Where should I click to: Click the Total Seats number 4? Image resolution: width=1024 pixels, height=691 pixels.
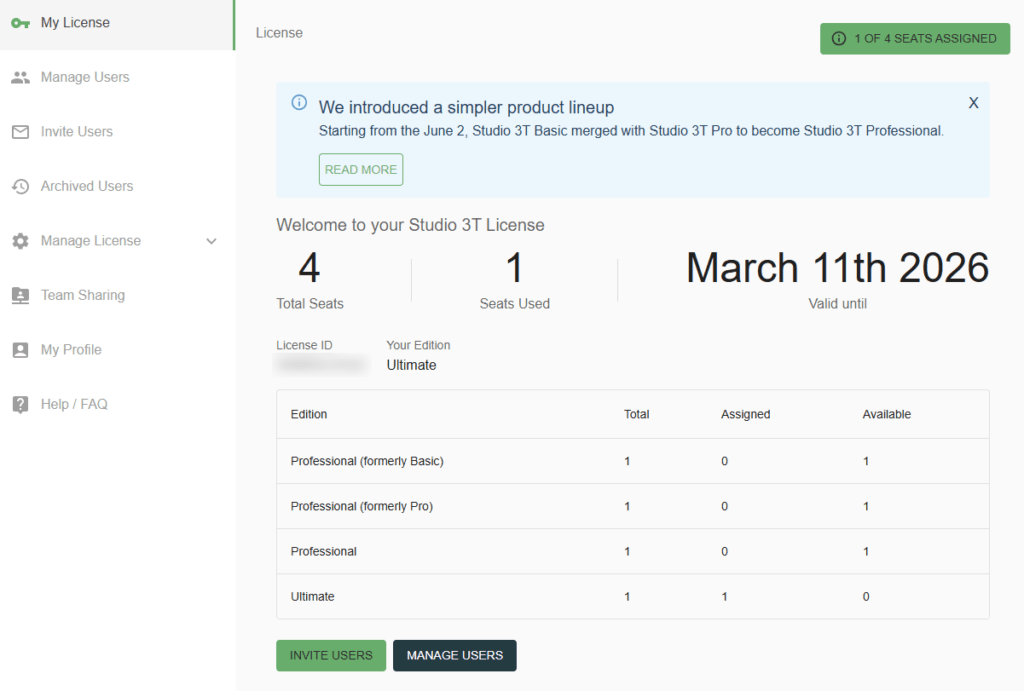pyautogui.click(x=310, y=268)
